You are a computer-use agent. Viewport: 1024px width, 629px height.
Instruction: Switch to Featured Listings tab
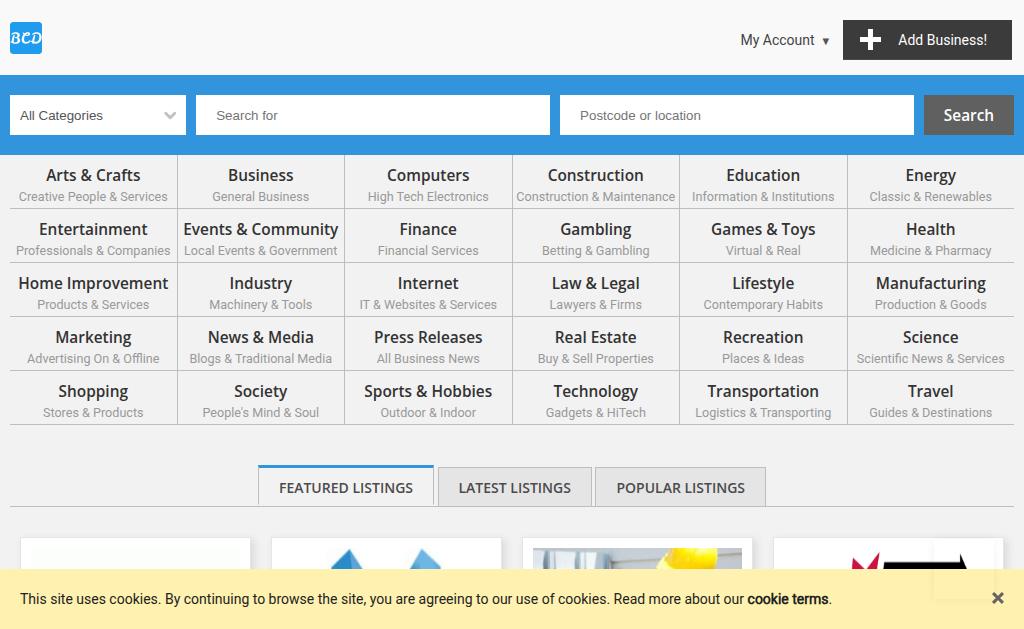(x=346, y=487)
